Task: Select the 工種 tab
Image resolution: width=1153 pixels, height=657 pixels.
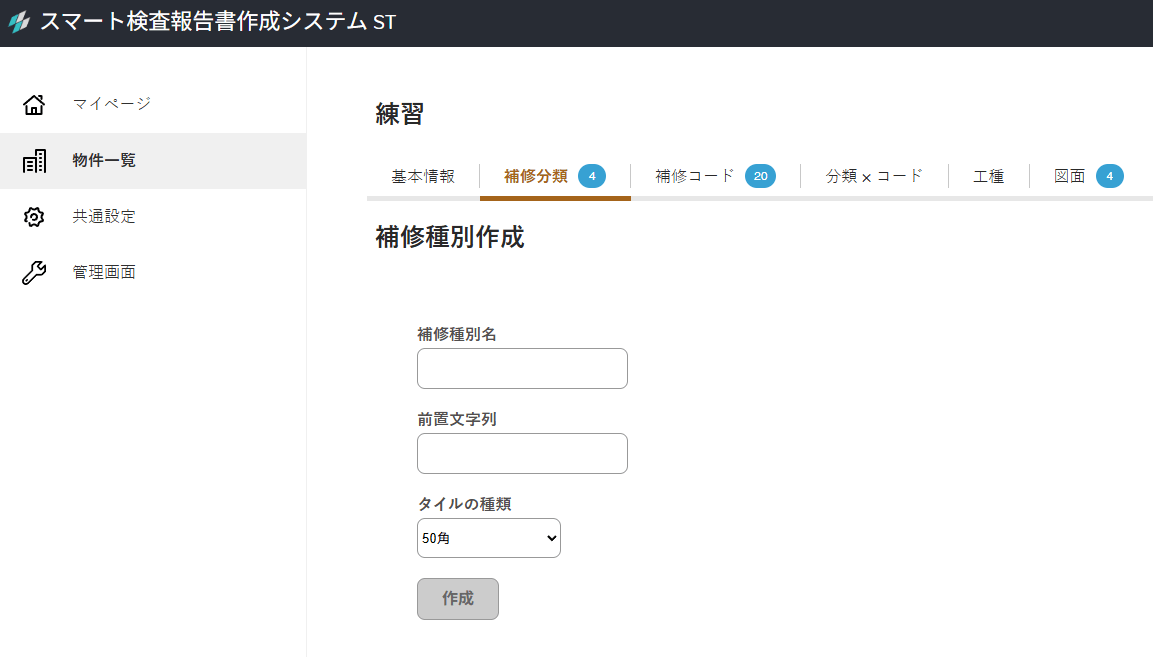Action: click(x=988, y=177)
